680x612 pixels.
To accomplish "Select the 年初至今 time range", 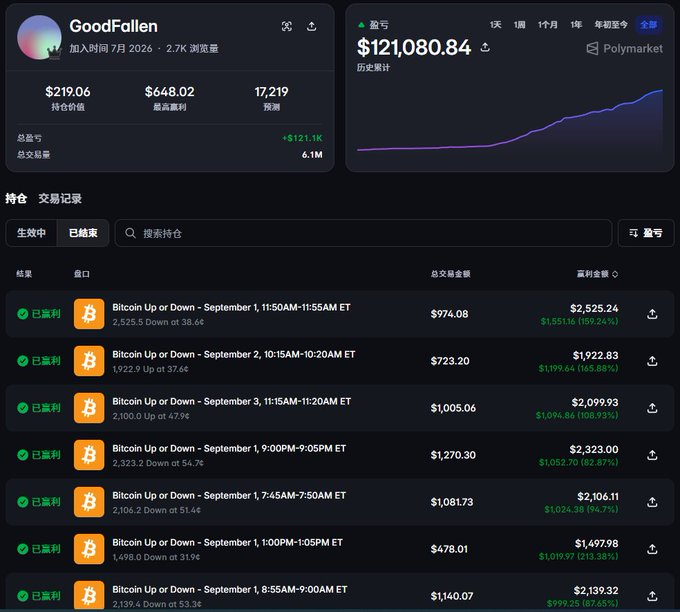I will click(611, 25).
